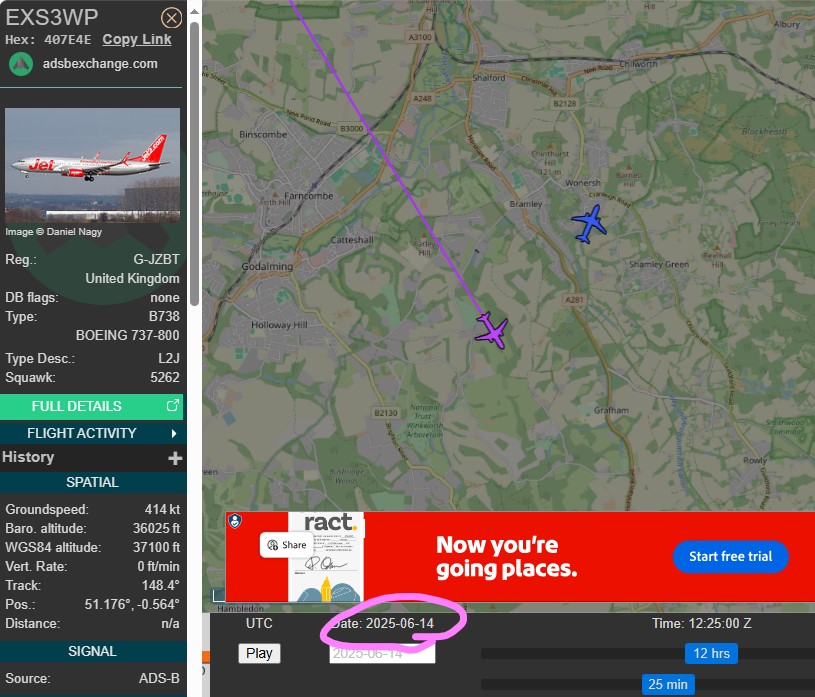Screen dimensions: 815x697
Task: Expand the FLIGHT ACTIVITY arrow
Action: (174, 433)
